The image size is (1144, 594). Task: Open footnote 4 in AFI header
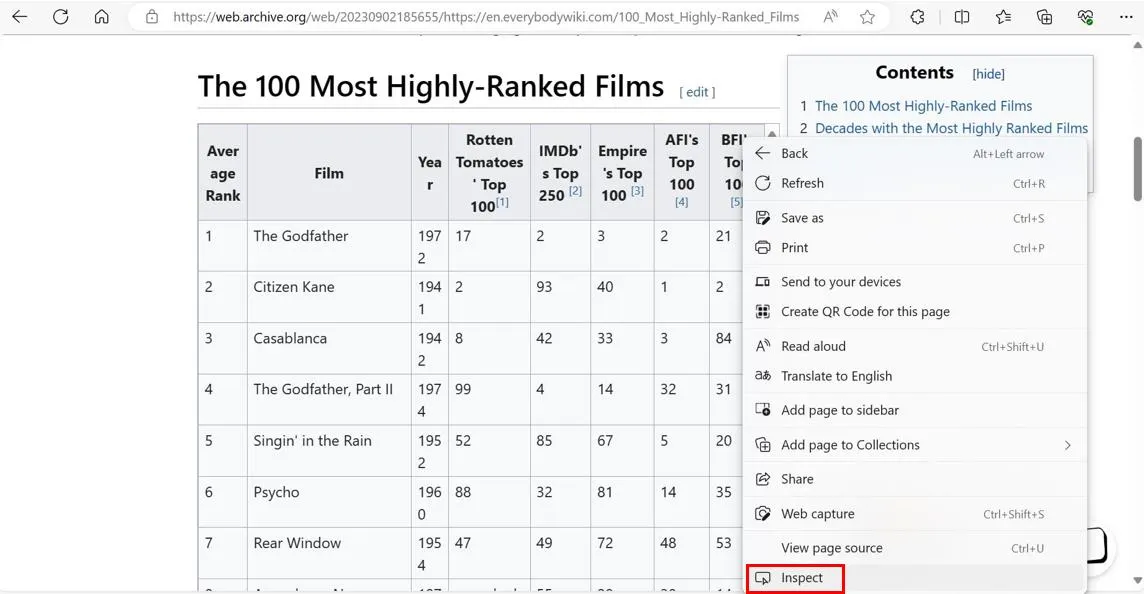pyautogui.click(x=681, y=202)
